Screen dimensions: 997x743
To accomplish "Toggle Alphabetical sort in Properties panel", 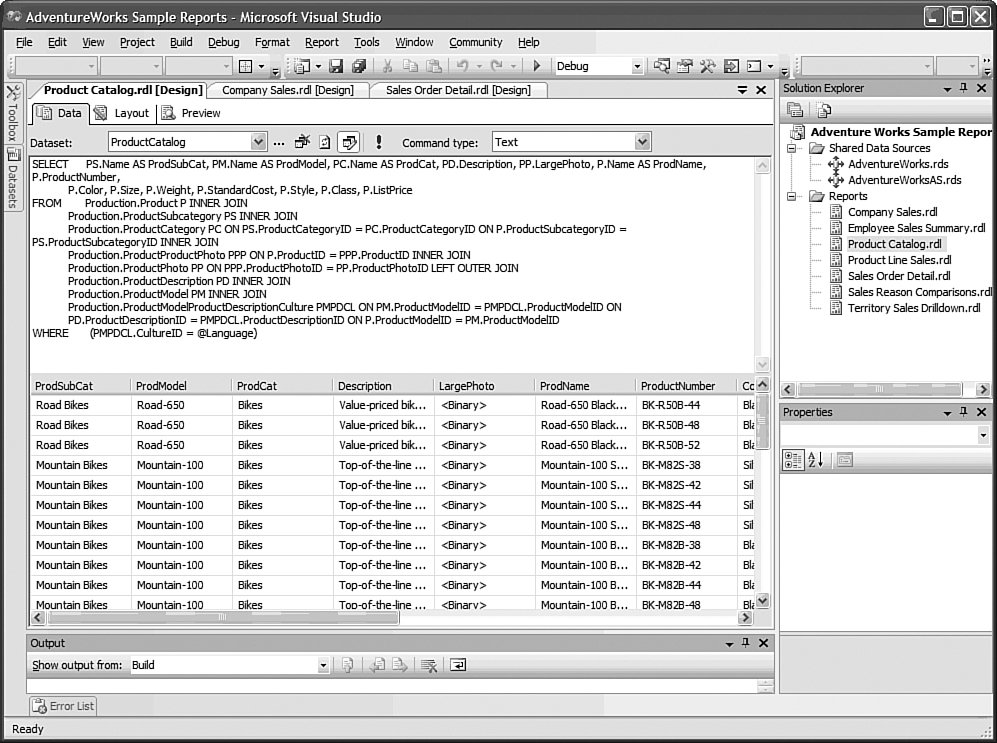I will pos(816,460).
